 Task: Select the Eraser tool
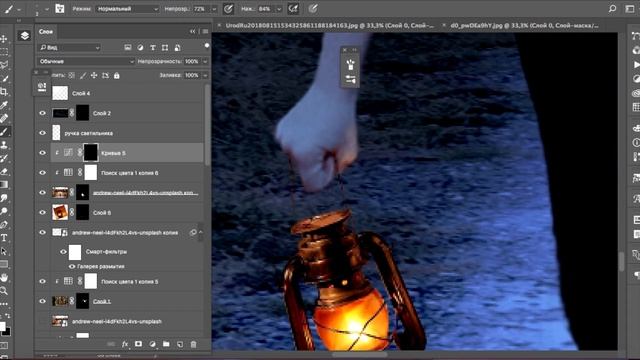click(4, 171)
